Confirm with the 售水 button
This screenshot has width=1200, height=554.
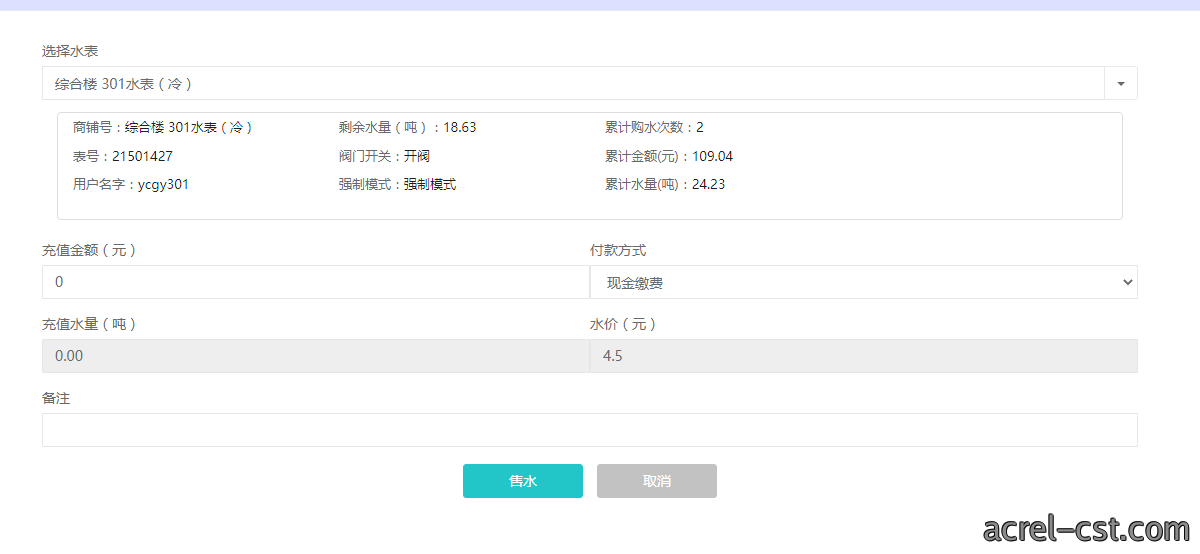coord(523,481)
